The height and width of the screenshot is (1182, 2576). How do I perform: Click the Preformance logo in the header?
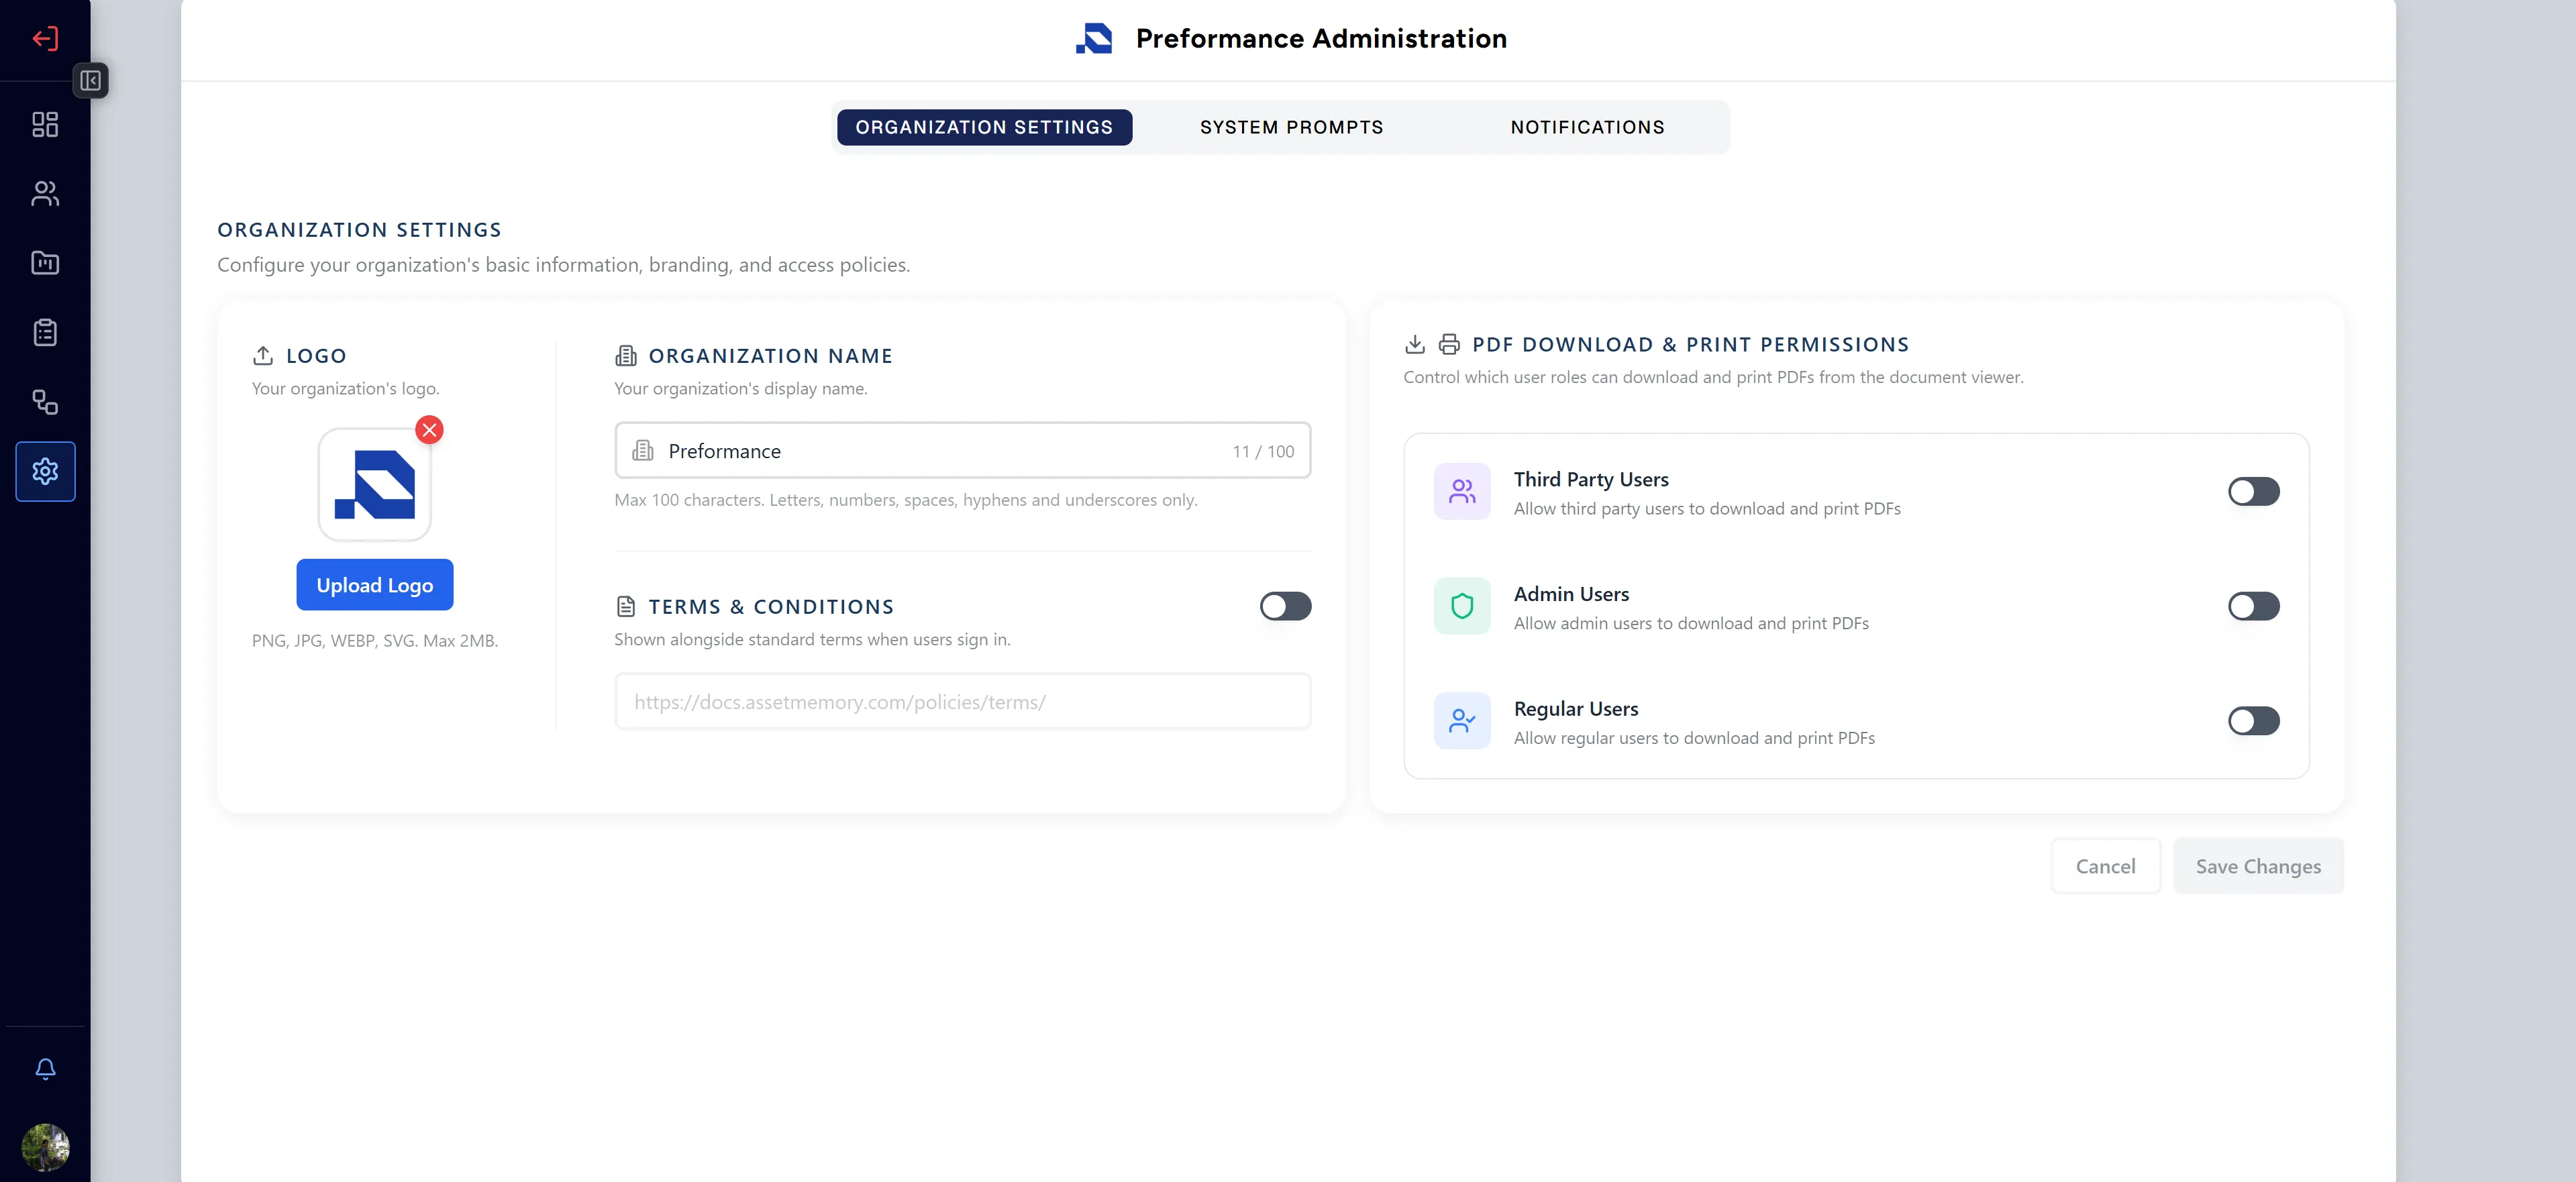coord(1094,39)
